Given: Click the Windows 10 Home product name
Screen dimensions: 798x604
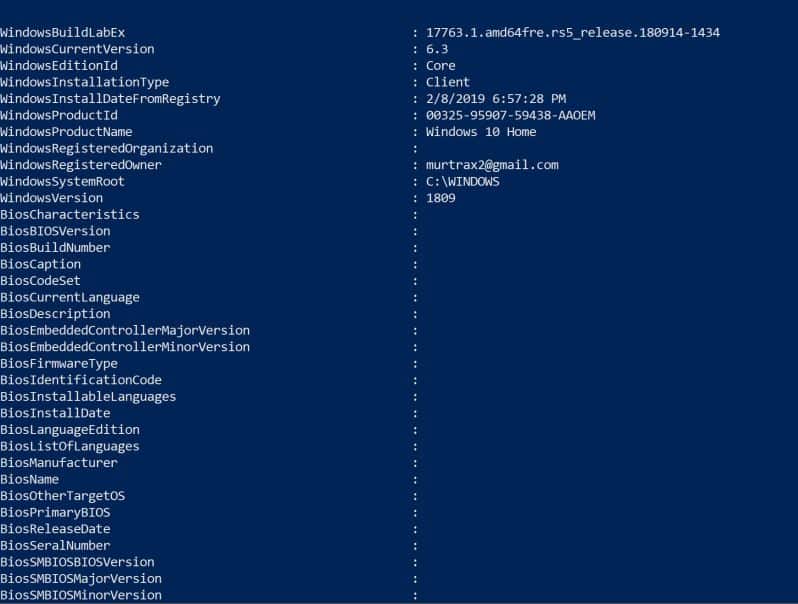Looking at the screenshot, I should coord(481,132).
